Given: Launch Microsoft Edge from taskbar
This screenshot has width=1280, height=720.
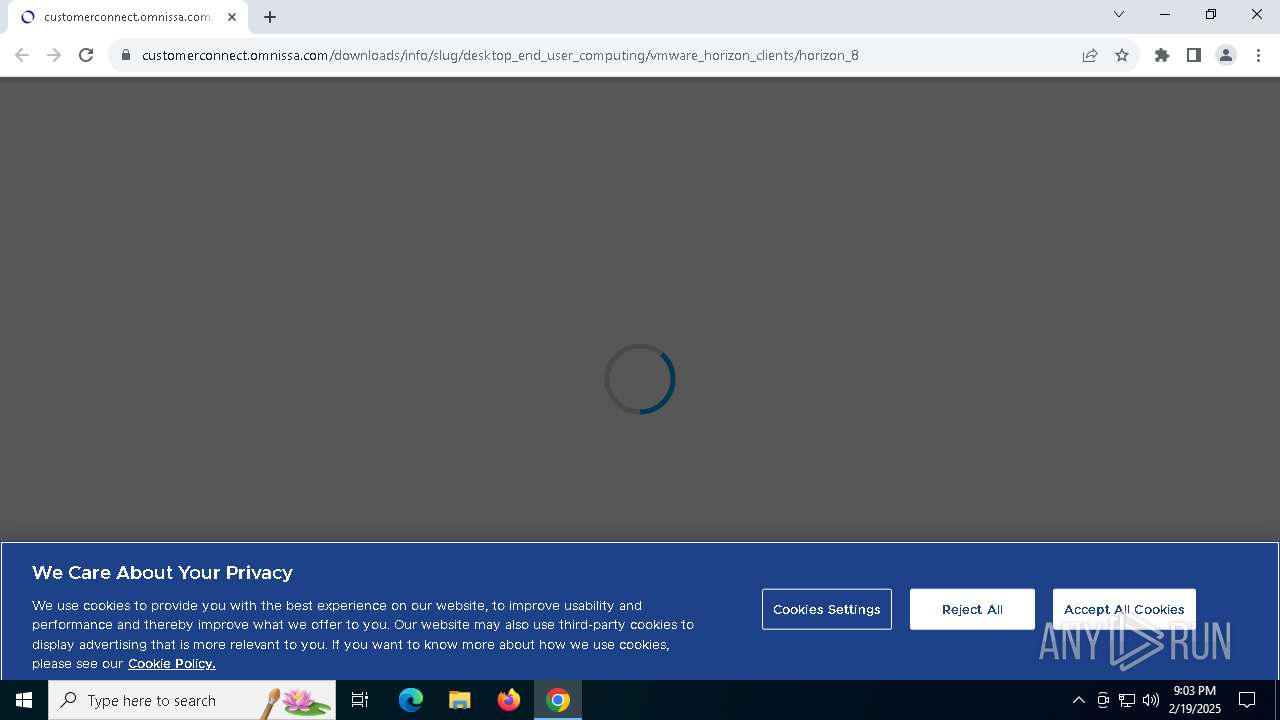Looking at the screenshot, I should [411, 700].
